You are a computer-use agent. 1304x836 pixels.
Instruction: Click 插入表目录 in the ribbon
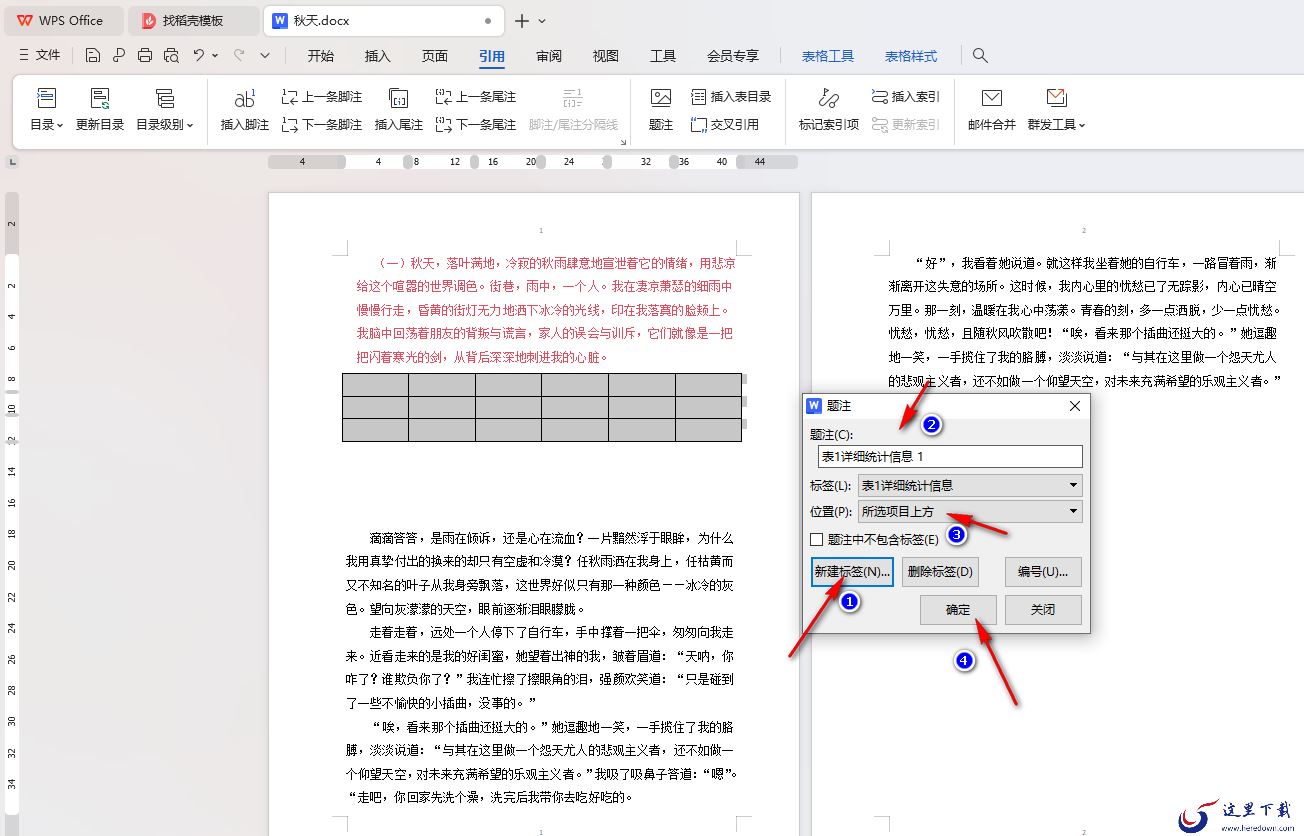731,97
